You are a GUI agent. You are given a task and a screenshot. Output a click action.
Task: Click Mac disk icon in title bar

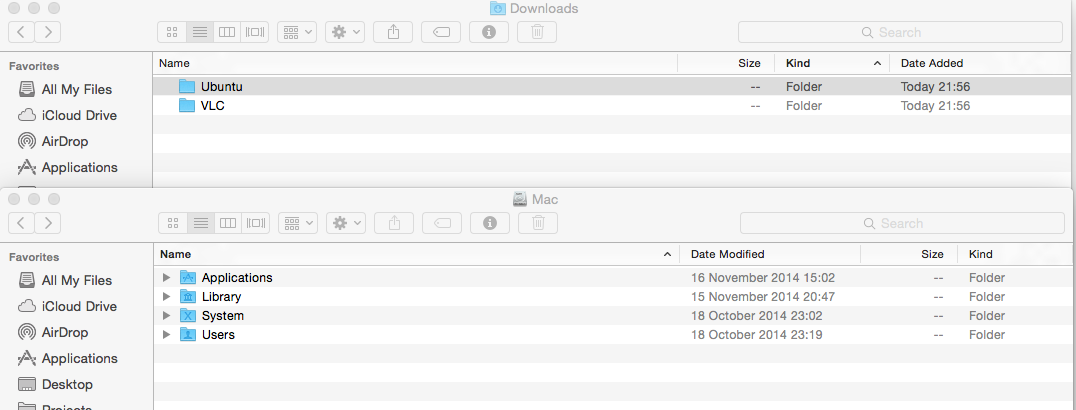coord(520,199)
